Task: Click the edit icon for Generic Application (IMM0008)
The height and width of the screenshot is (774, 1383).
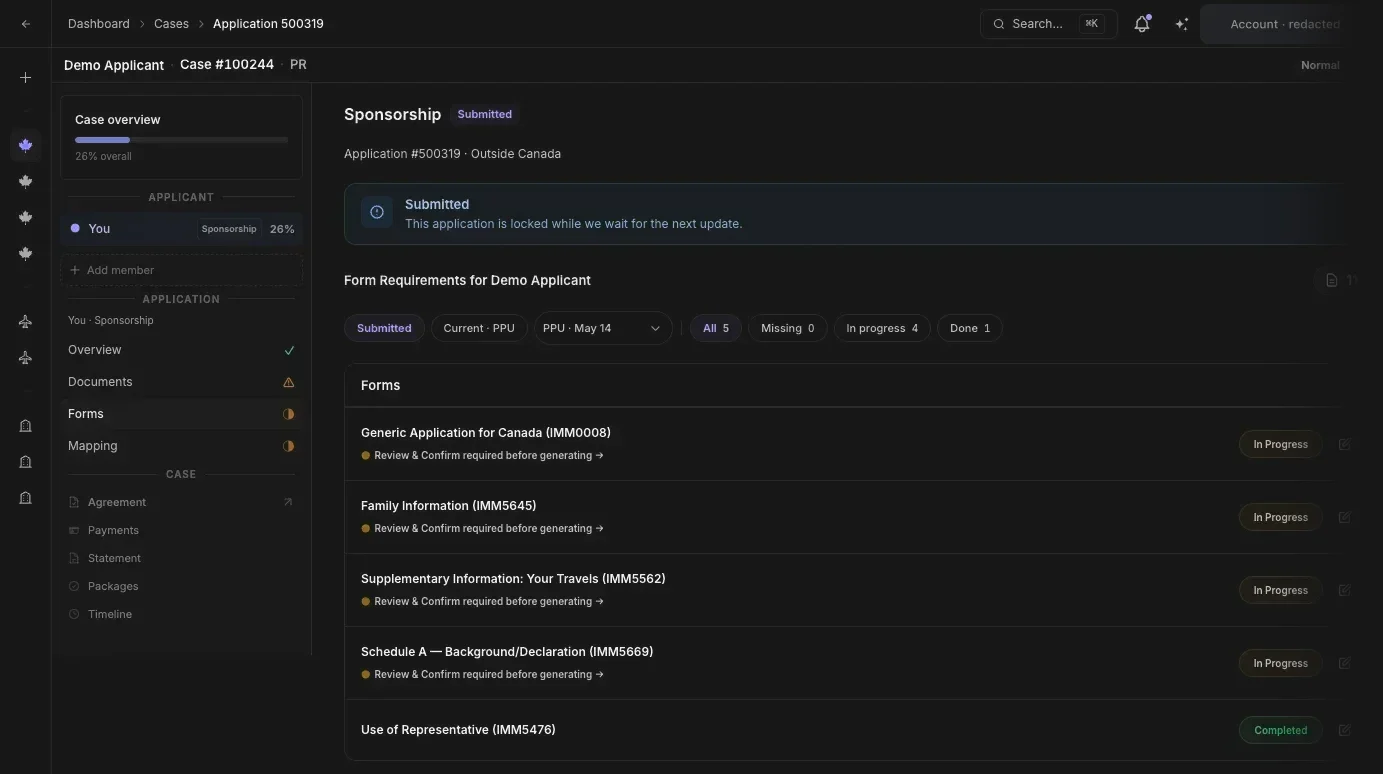Action: click(x=1344, y=444)
